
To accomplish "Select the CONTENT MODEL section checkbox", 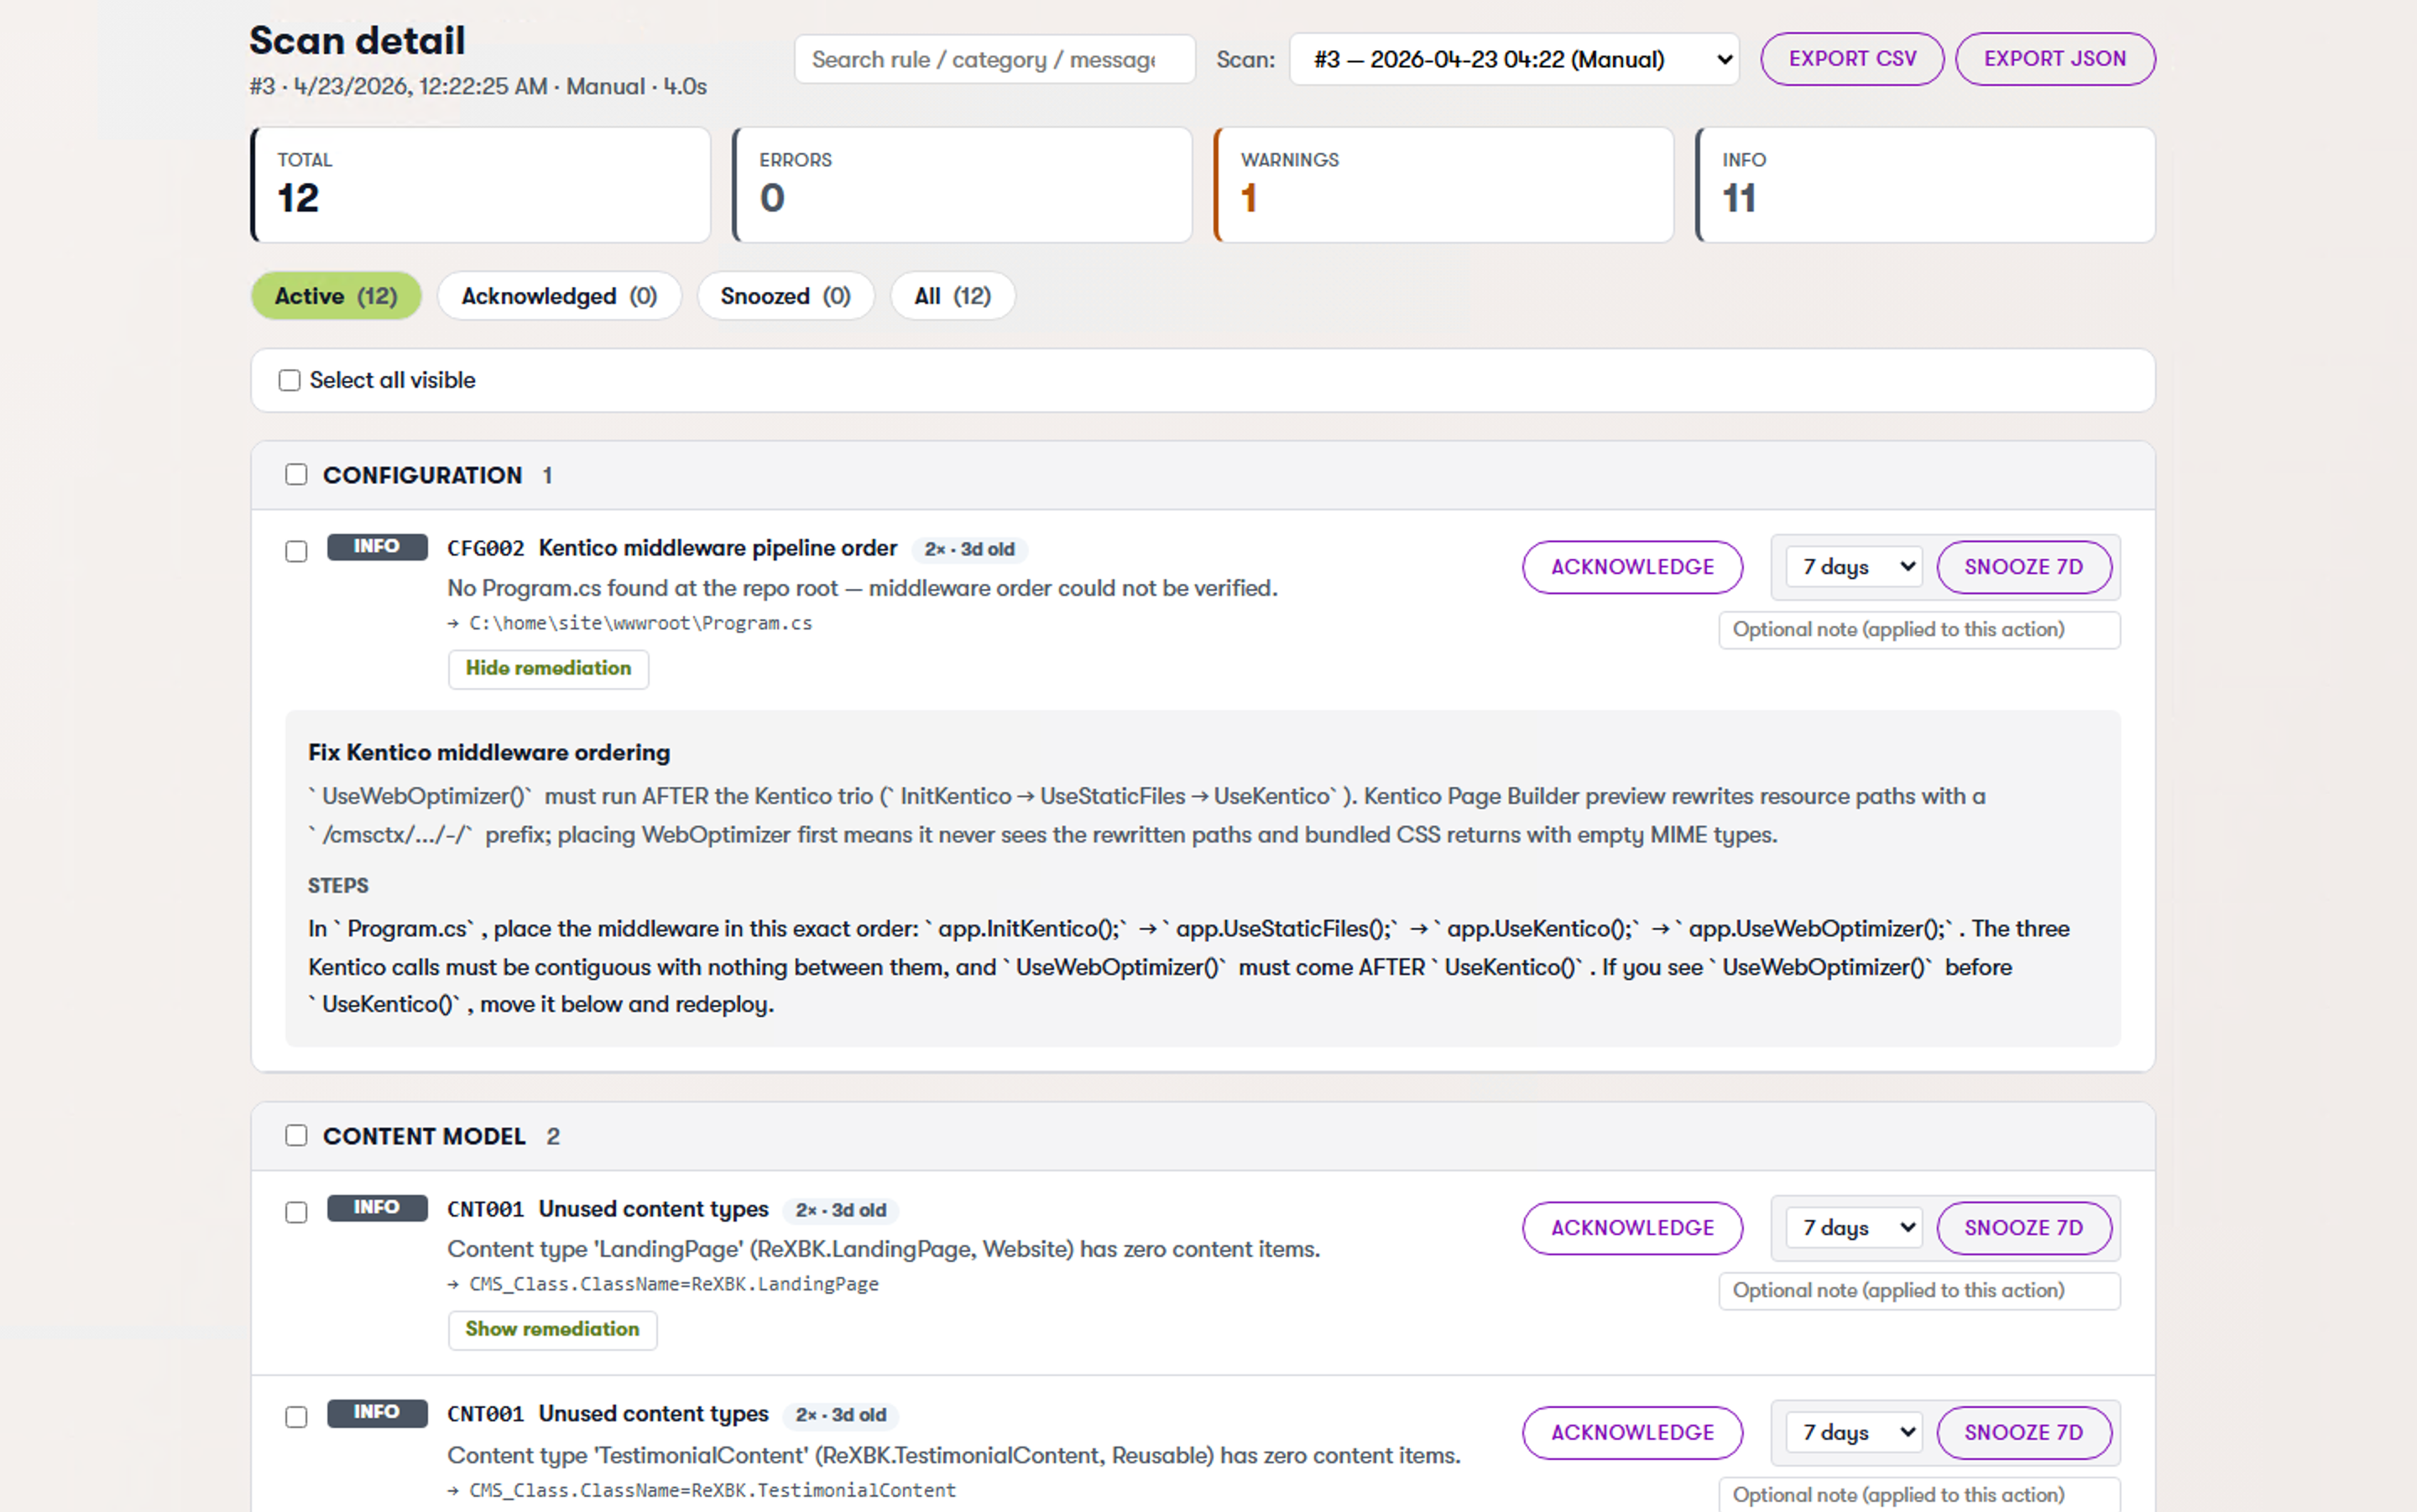I will click(296, 1135).
